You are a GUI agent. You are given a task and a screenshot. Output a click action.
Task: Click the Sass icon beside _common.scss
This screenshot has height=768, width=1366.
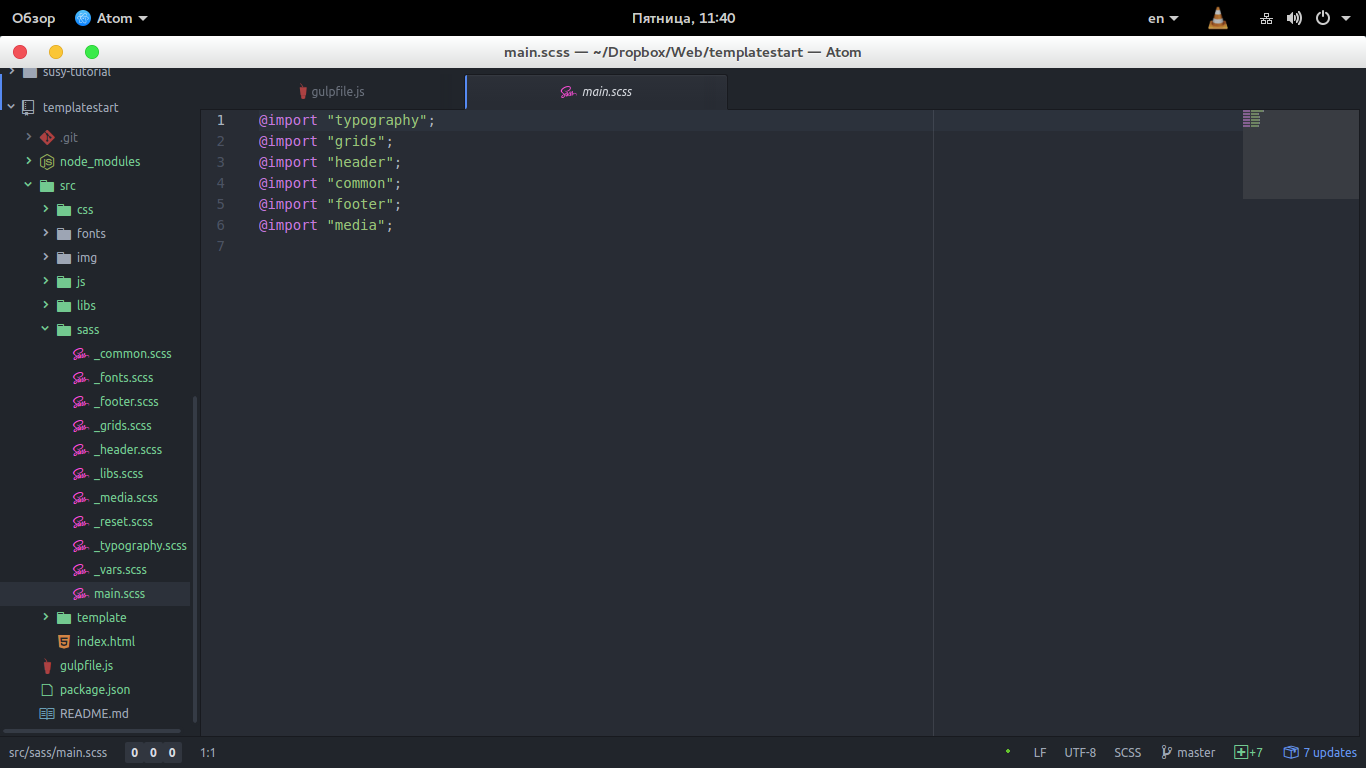(x=80, y=354)
